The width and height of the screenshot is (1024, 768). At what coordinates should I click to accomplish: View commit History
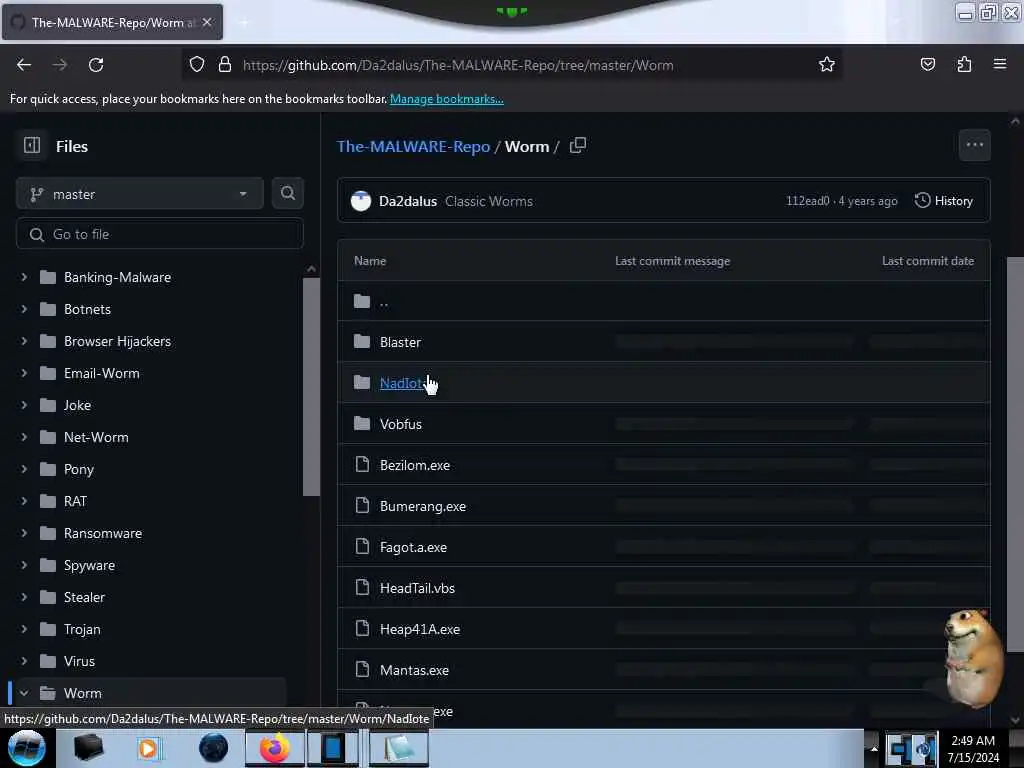pos(944,200)
